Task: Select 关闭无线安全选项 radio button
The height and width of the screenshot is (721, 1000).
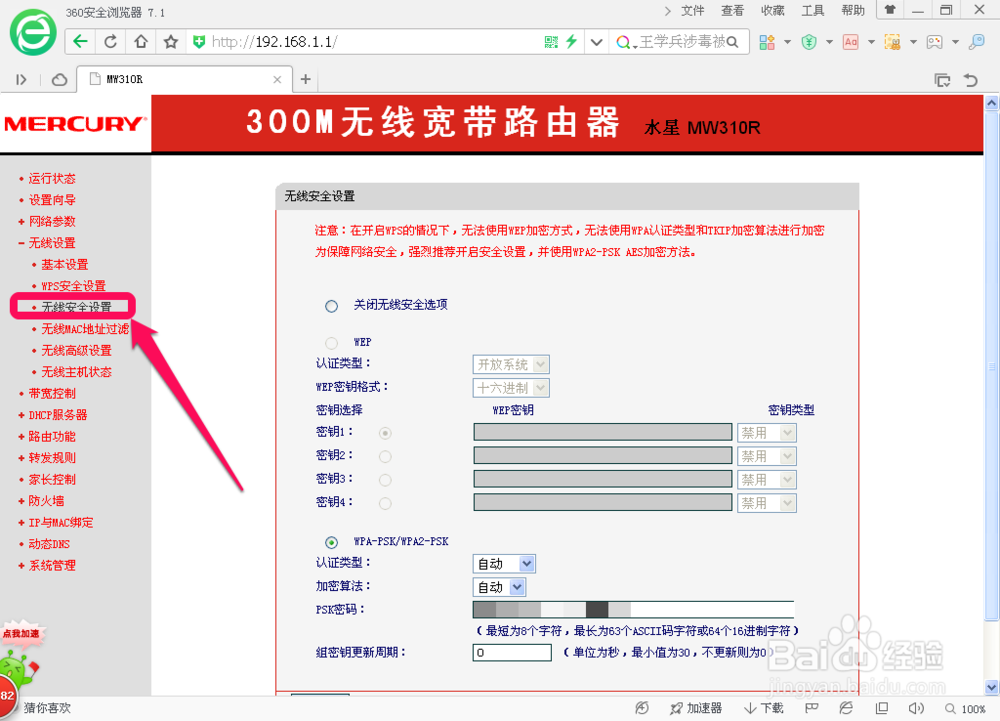Action: 332,306
